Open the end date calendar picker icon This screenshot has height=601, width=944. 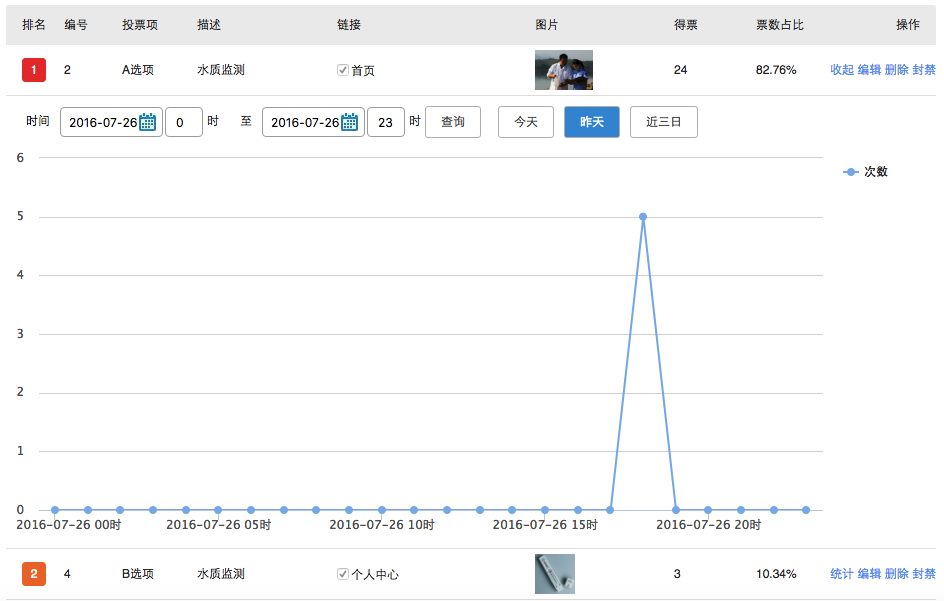350,122
